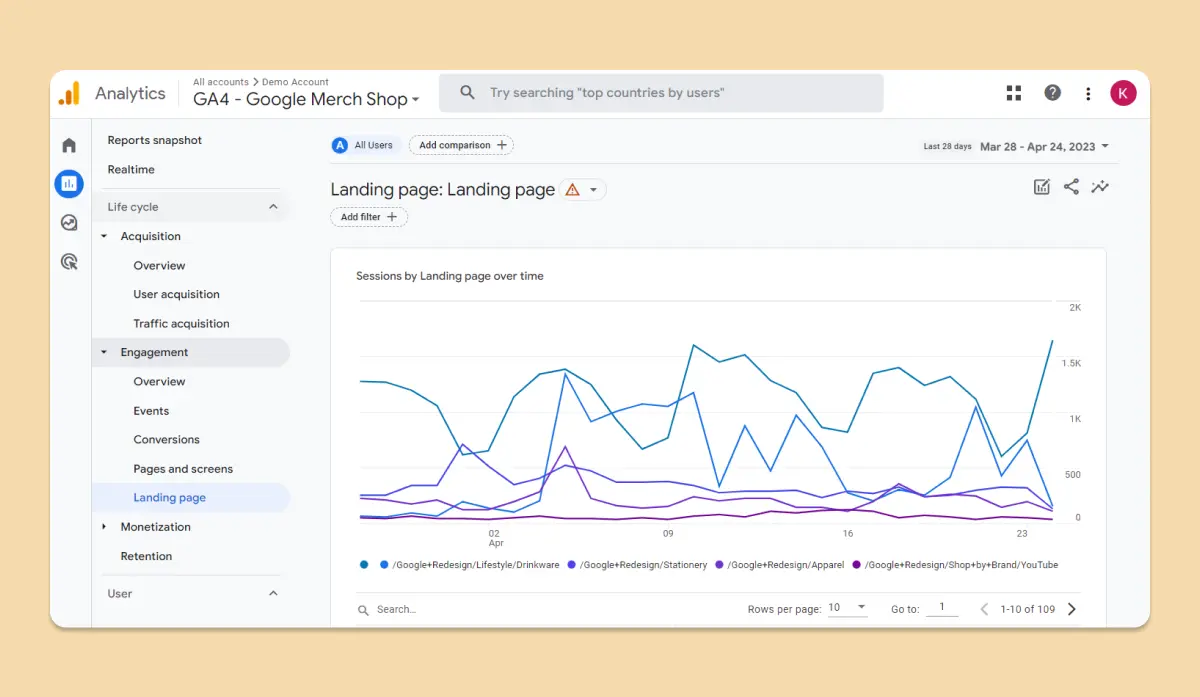Click the All Users segment chip
The image size is (1200, 697).
click(x=365, y=145)
